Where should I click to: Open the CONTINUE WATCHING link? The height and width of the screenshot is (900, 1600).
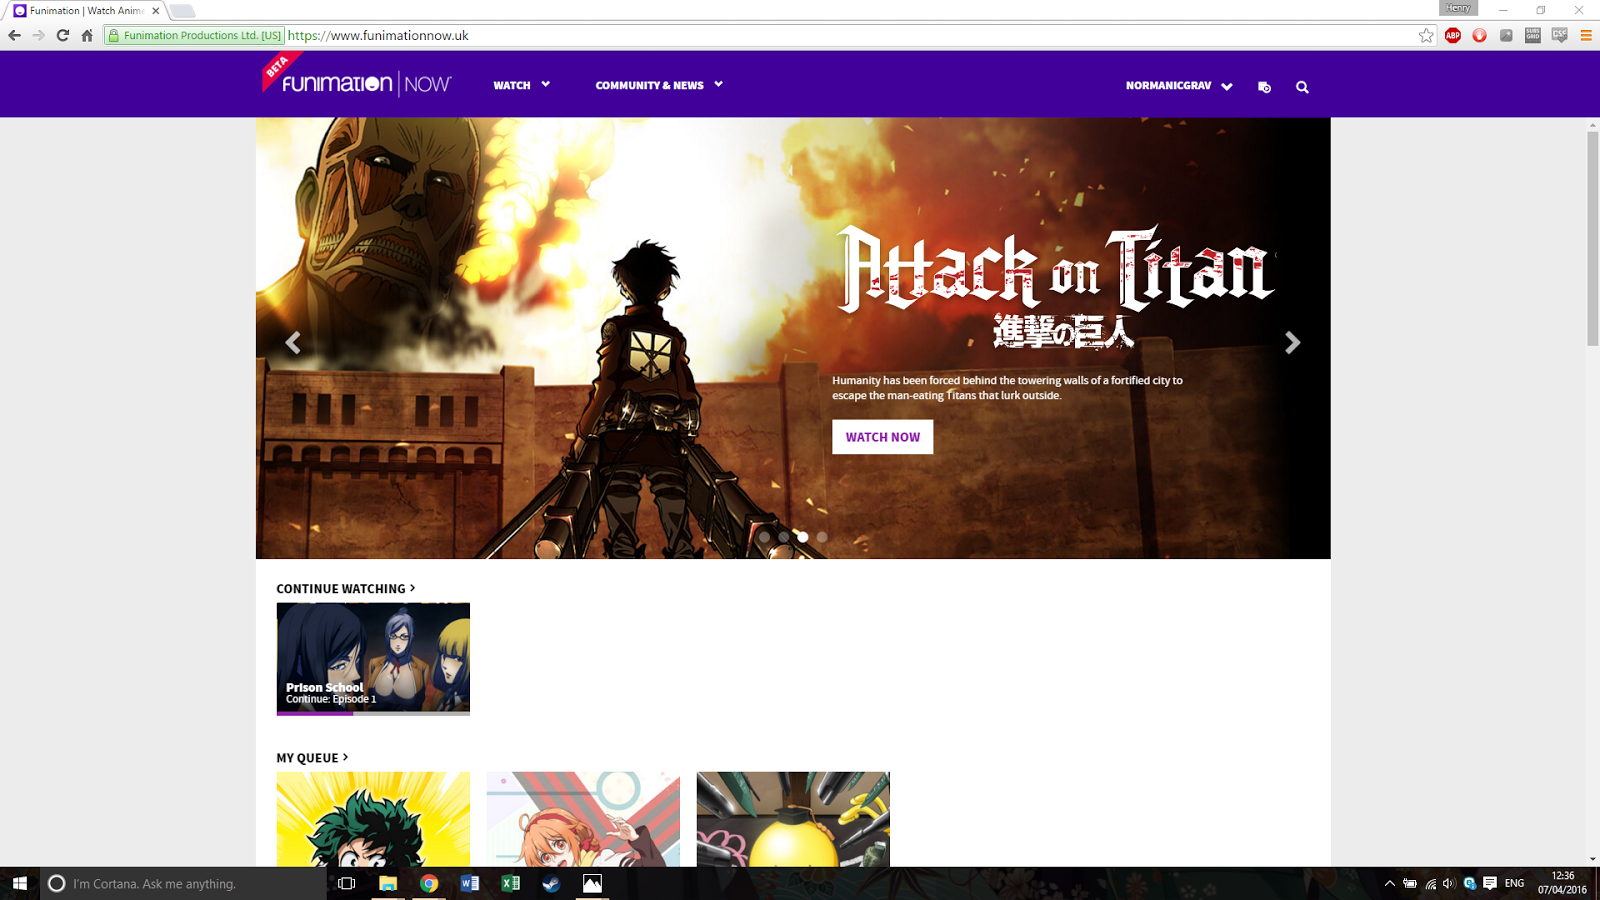343,588
